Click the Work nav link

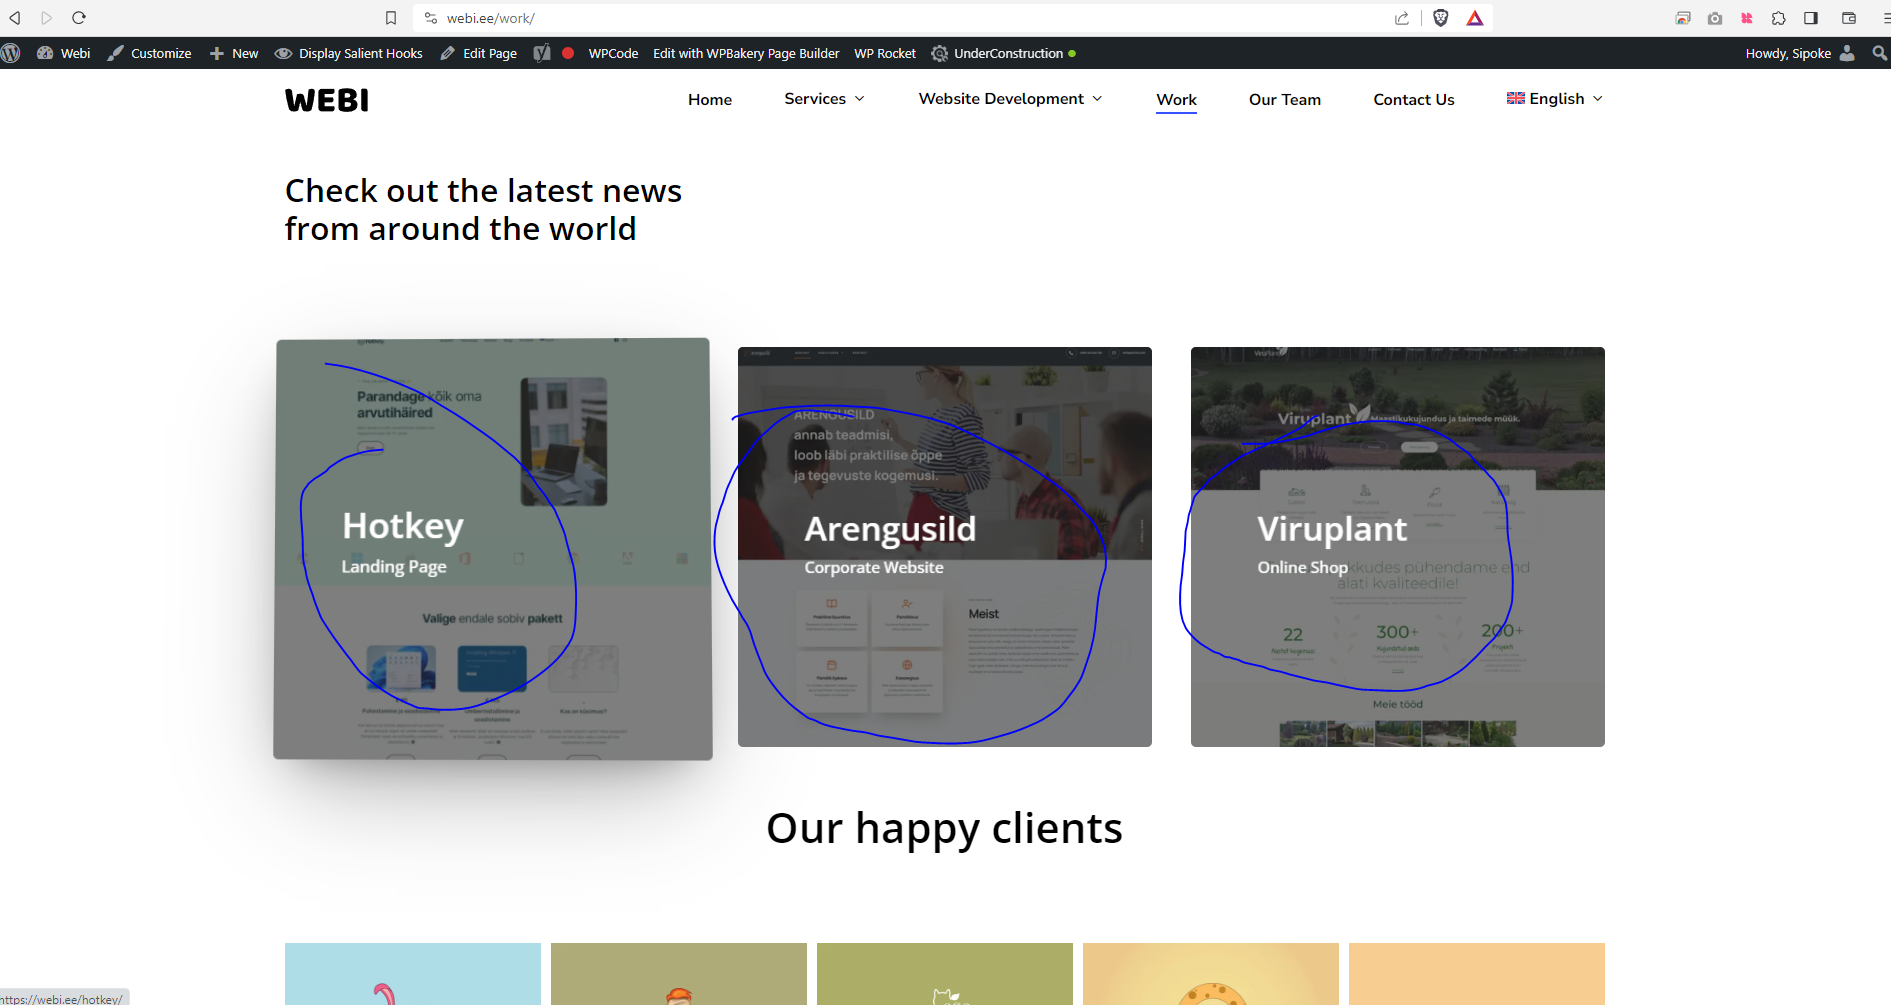tap(1177, 99)
